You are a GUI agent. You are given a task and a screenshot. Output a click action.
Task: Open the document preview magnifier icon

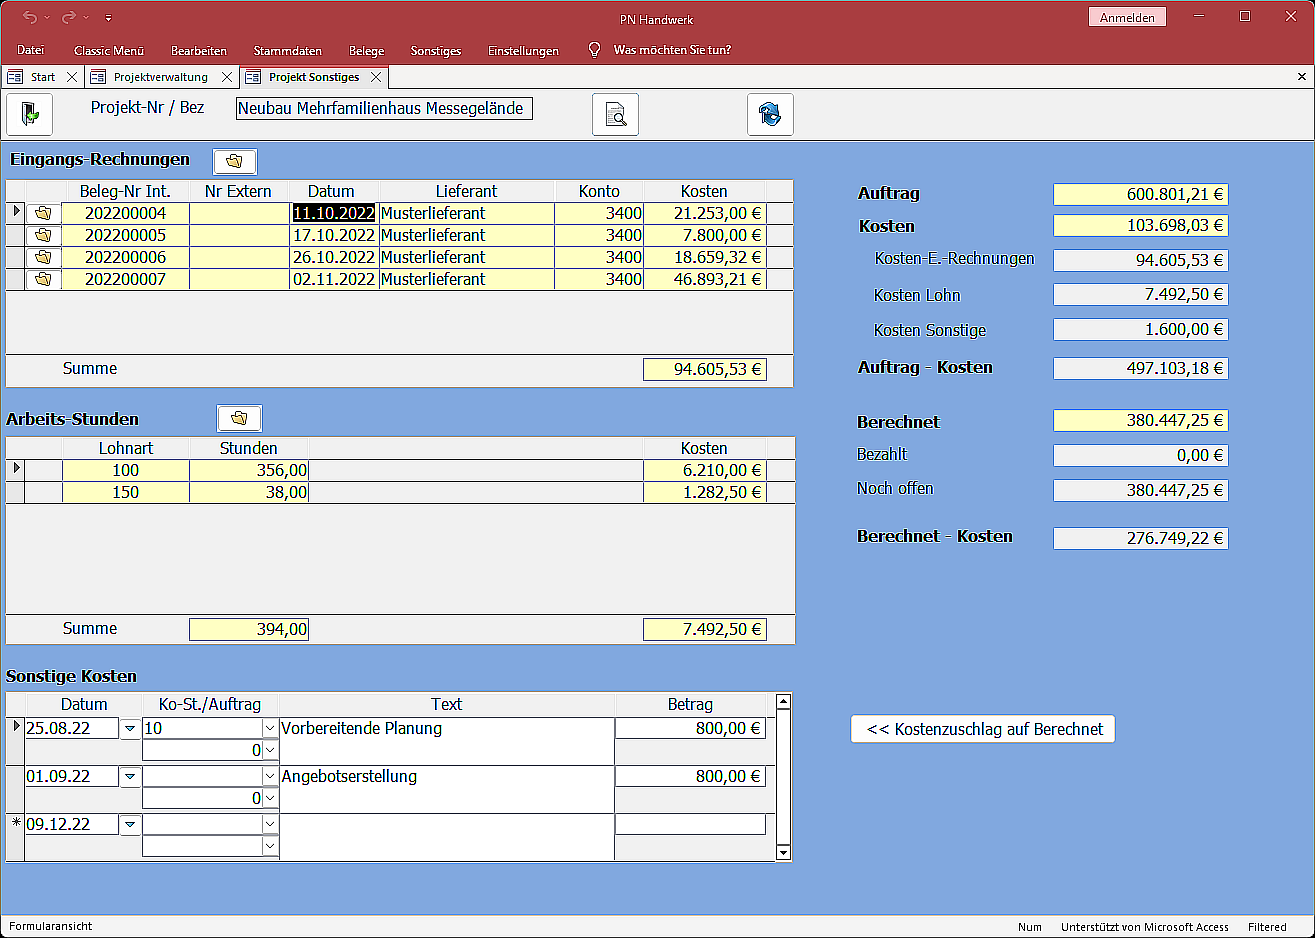[615, 114]
